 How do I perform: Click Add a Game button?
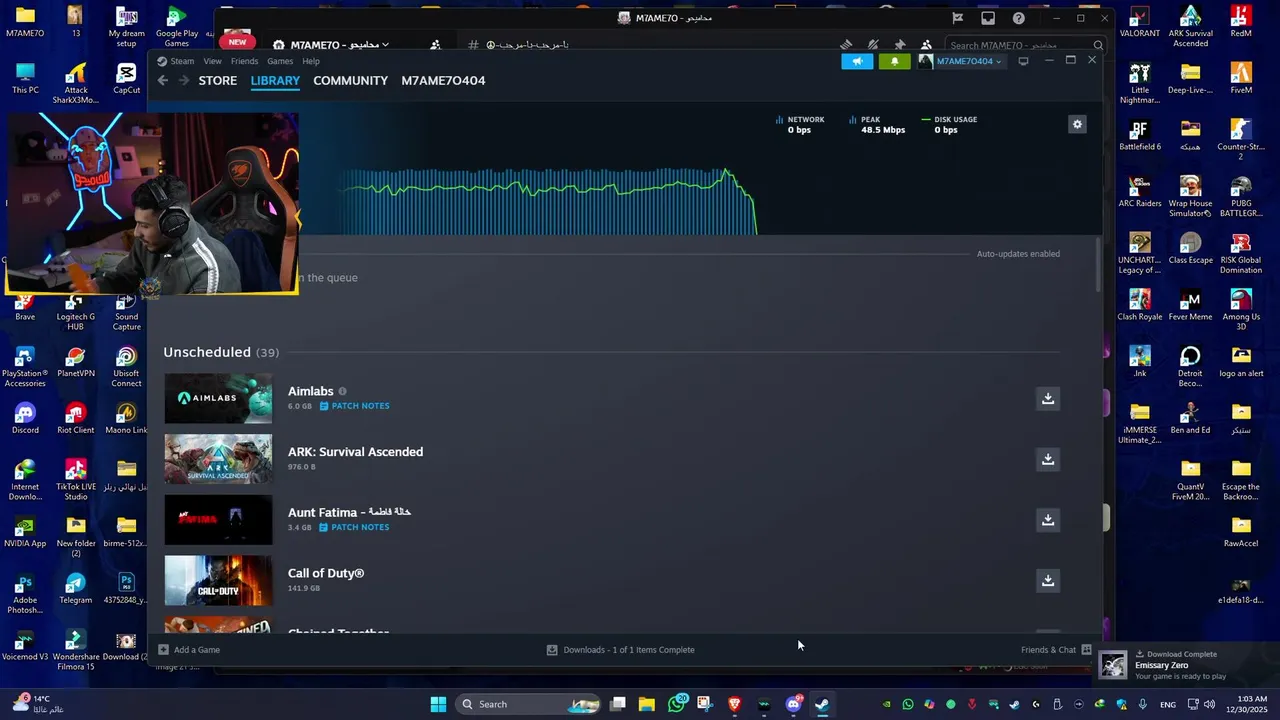tap(189, 650)
